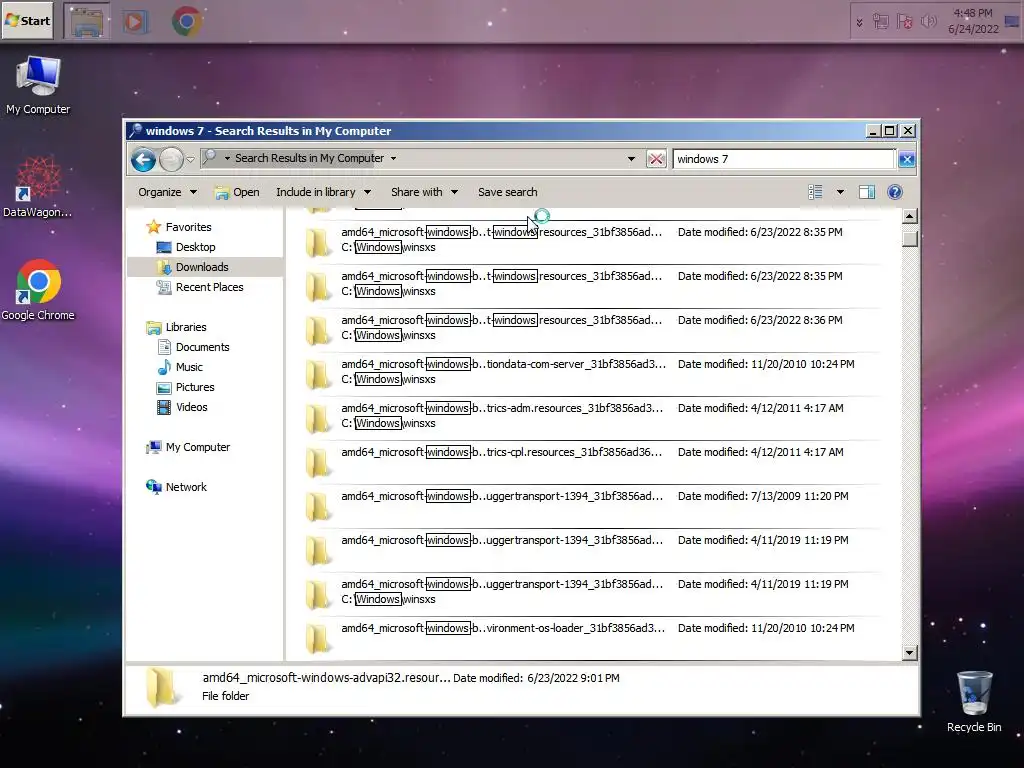Click the search box containing windows 7
This screenshot has height=768, width=1024.
pyautogui.click(x=783, y=159)
